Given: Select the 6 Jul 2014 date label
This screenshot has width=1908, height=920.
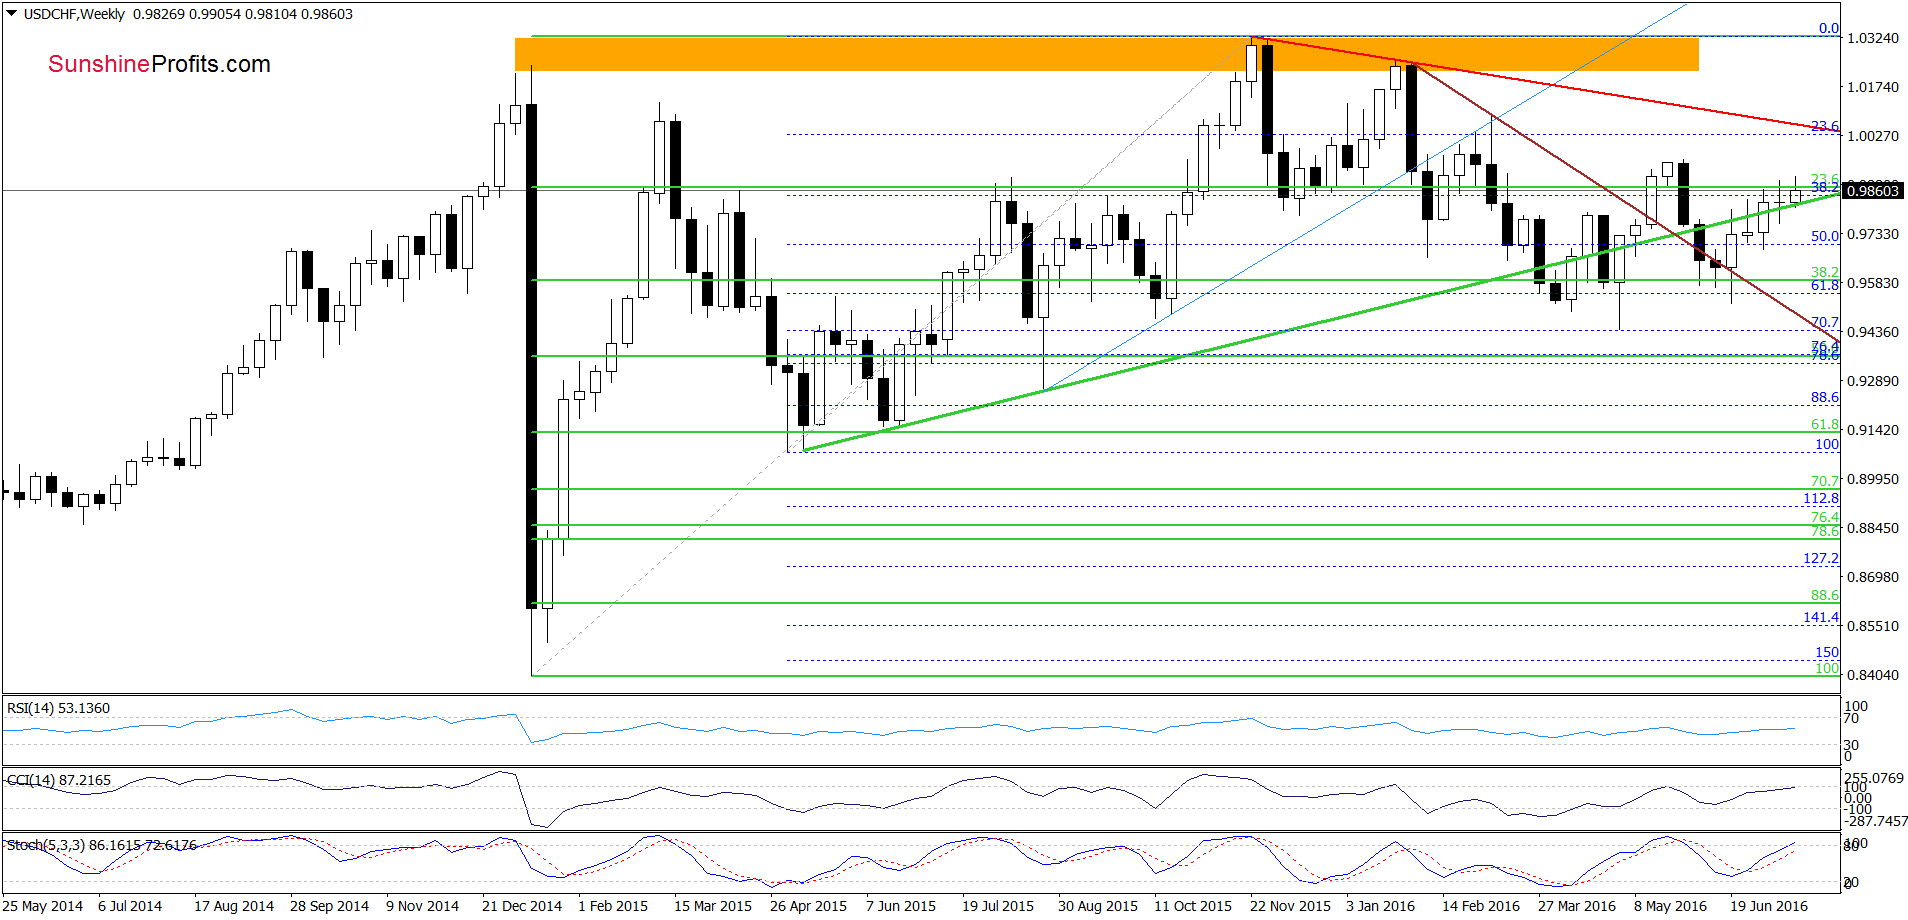Looking at the screenshot, I should (x=130, y=906).
